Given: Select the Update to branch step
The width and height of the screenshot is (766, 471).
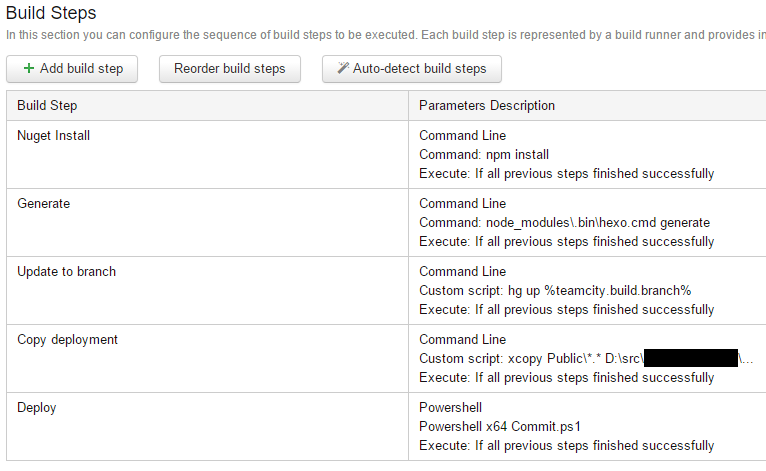Looking at the screenshot, I should 66,272.
